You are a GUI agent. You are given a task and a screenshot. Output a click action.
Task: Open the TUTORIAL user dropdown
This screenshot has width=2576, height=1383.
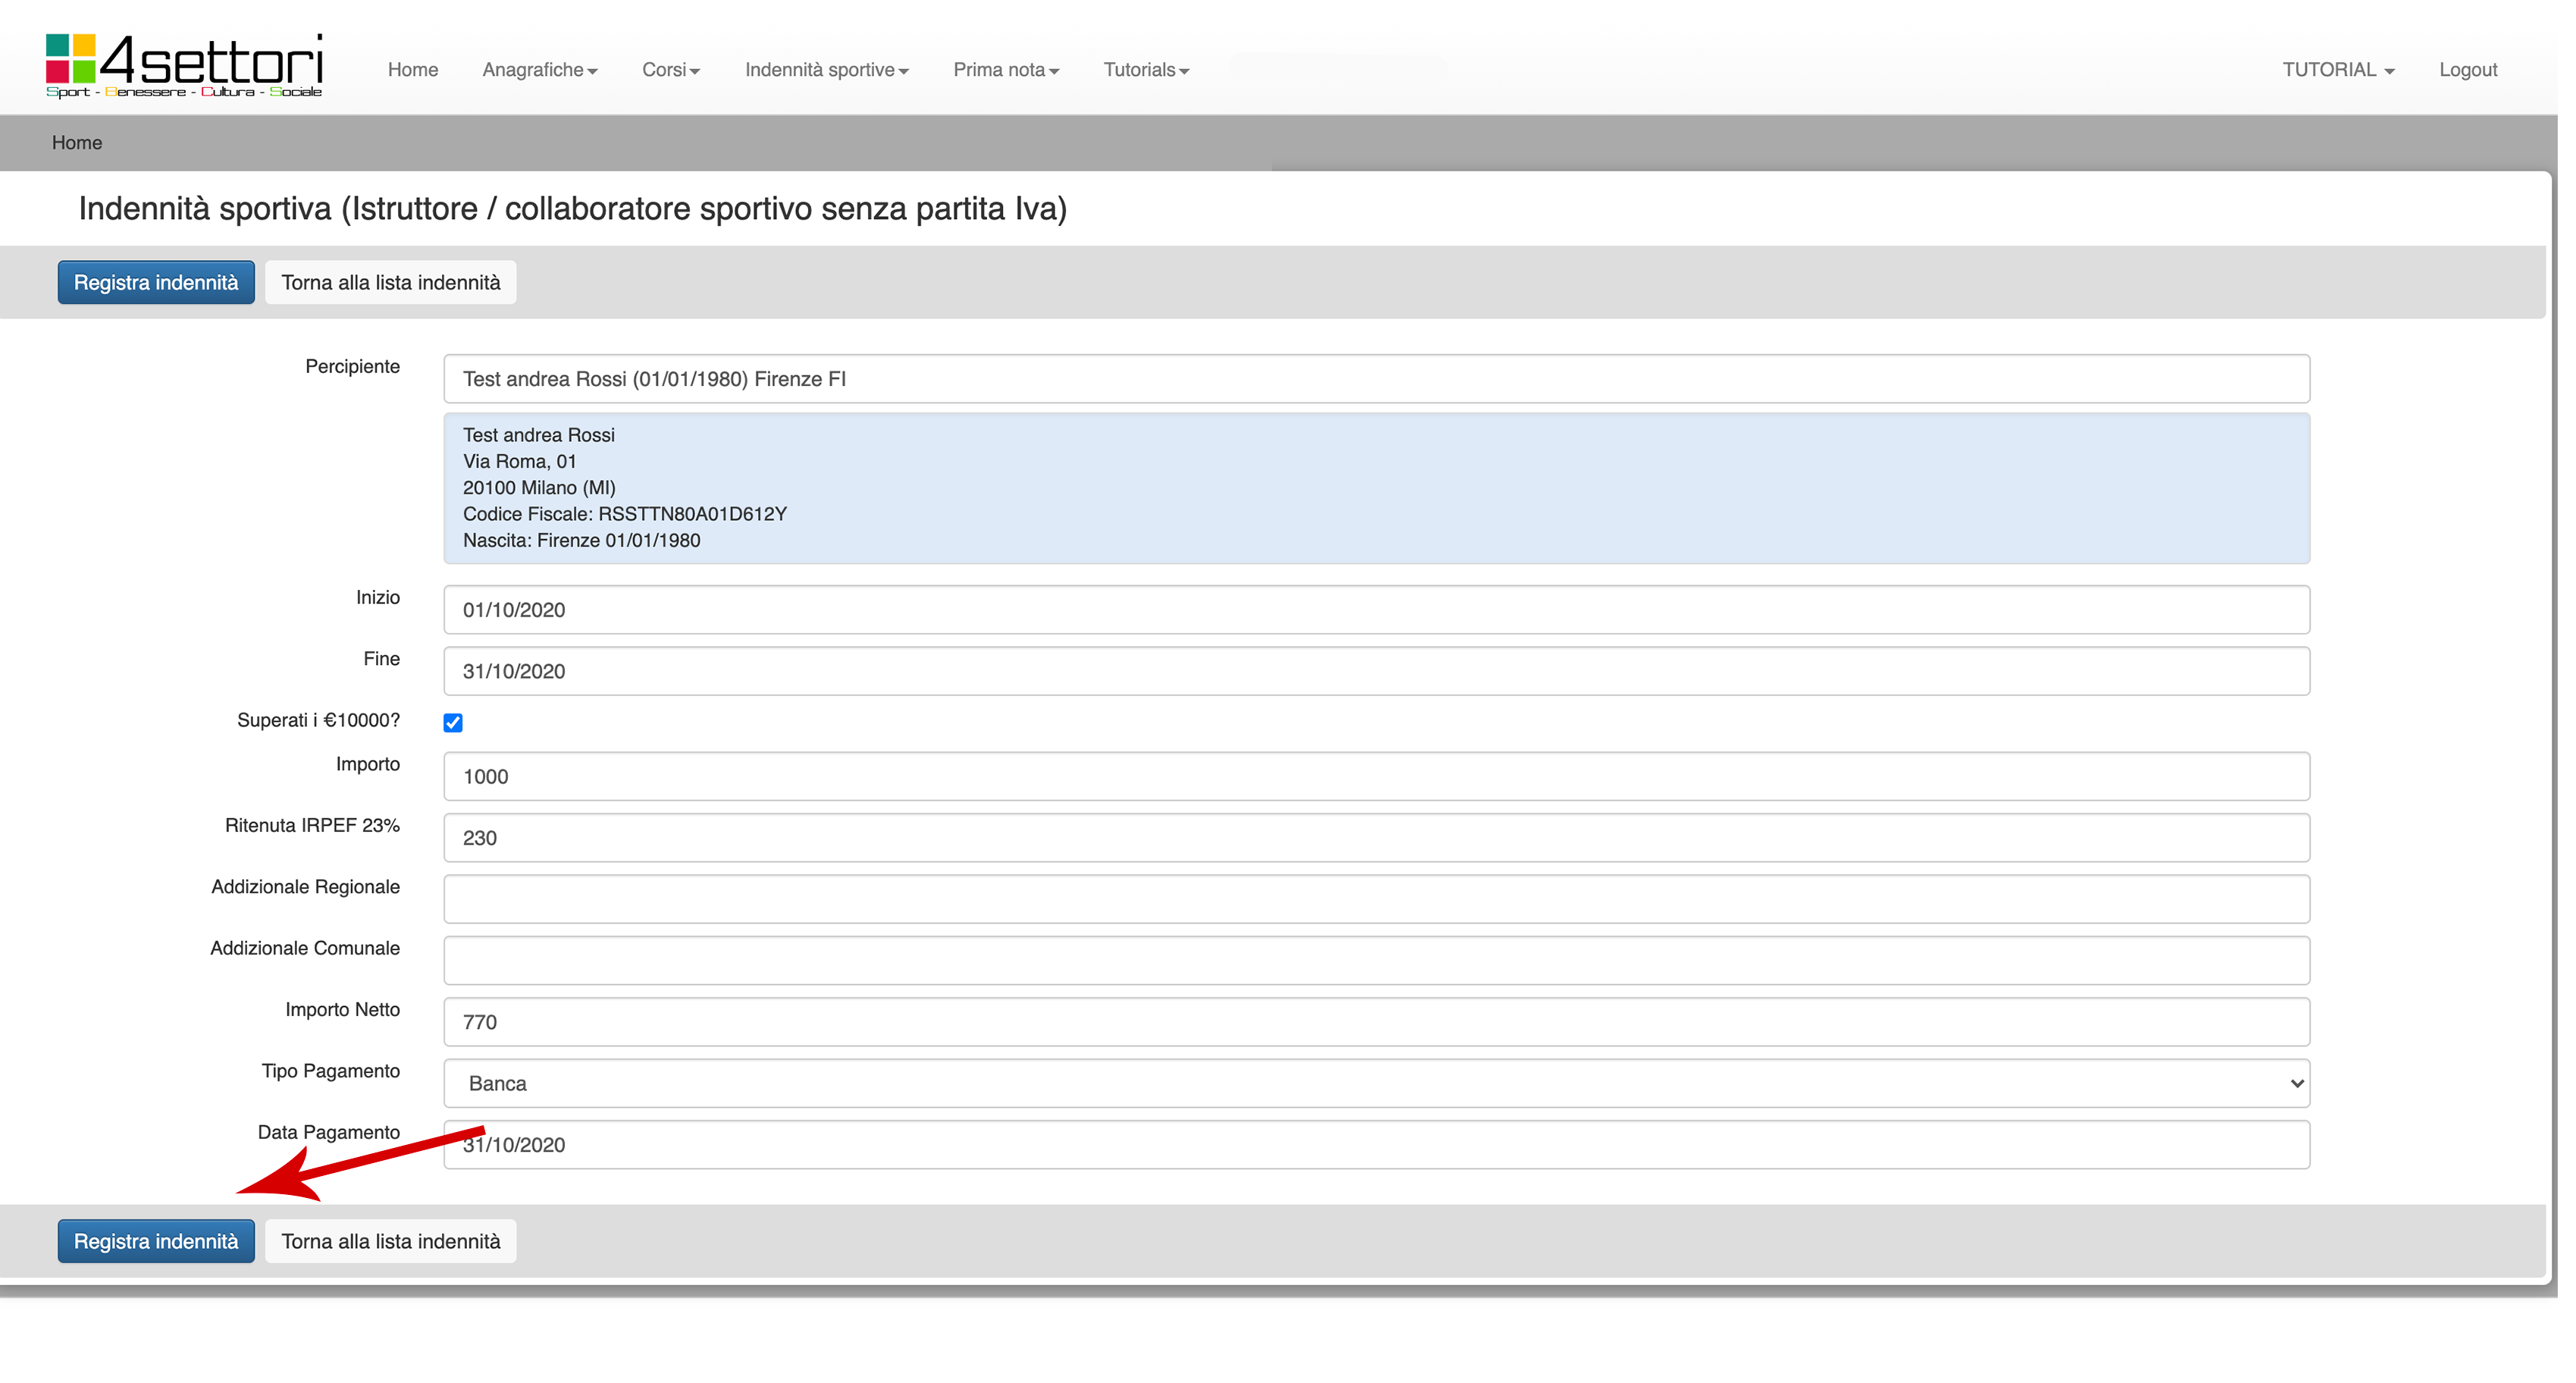pos(2337,70)
